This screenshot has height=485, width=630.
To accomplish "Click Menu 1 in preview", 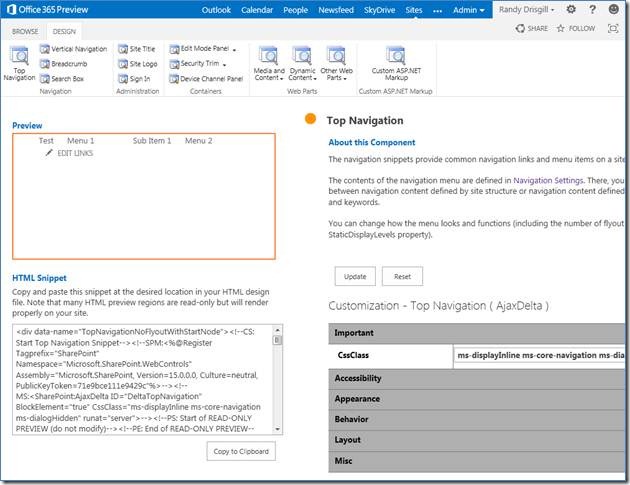I will (80, 141).
